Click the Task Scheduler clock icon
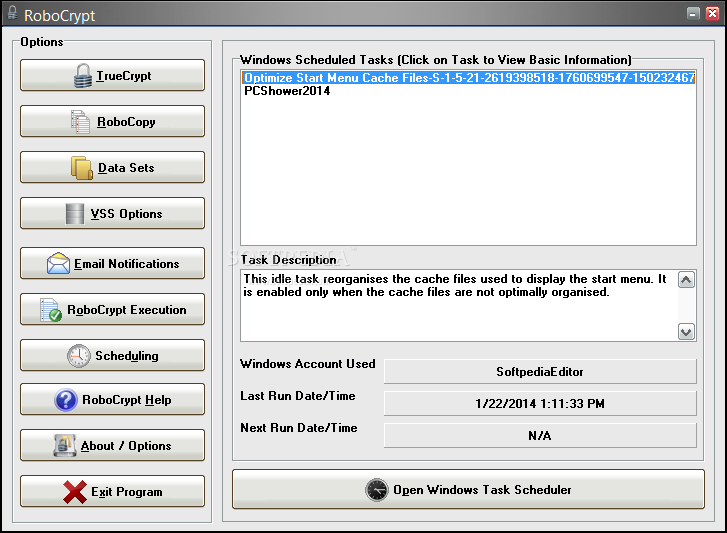Screen dimensions: 727x533 click(376, 490)
